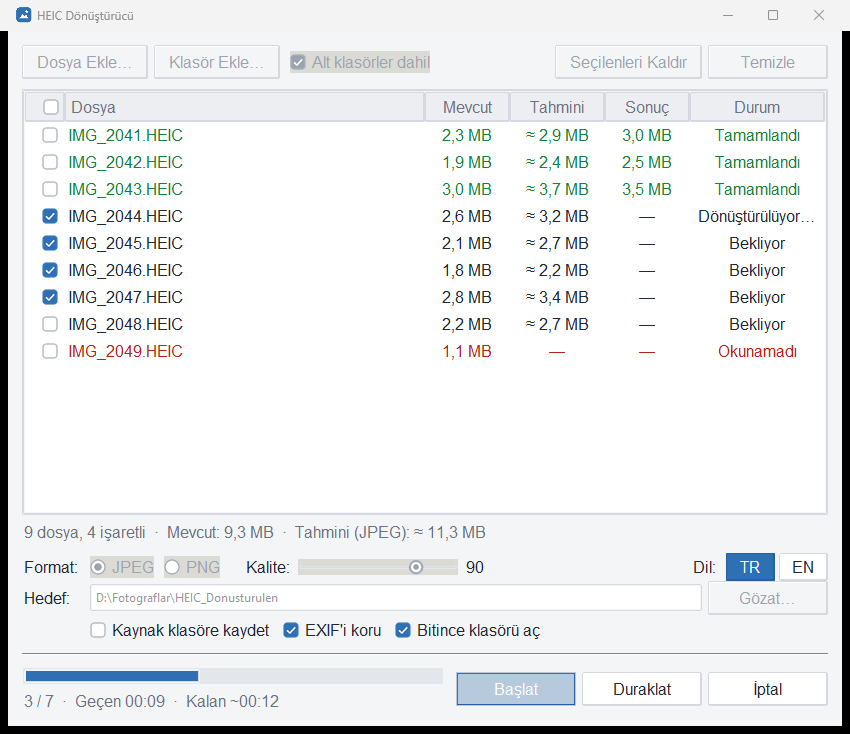Toggle the select-all checkbox in the Dosya header
Screen dimensions: 850x734
[x=51, y=107]
